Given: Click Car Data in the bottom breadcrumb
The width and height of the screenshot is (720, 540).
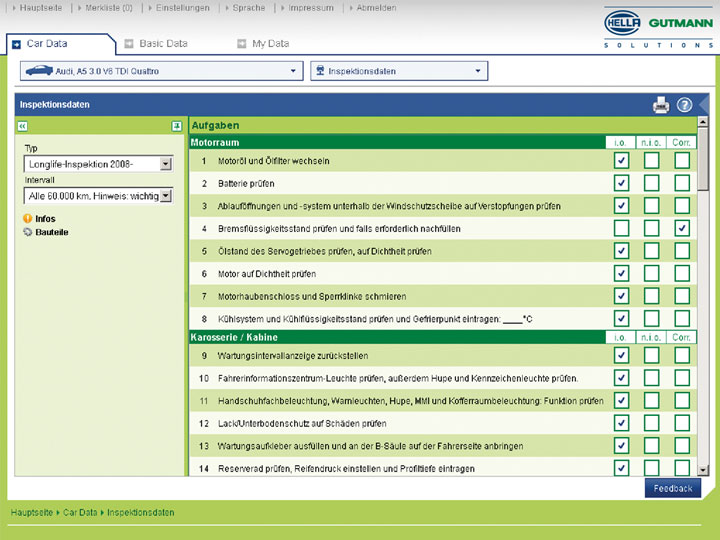Looking at the screenshot, I should point(79,512).
